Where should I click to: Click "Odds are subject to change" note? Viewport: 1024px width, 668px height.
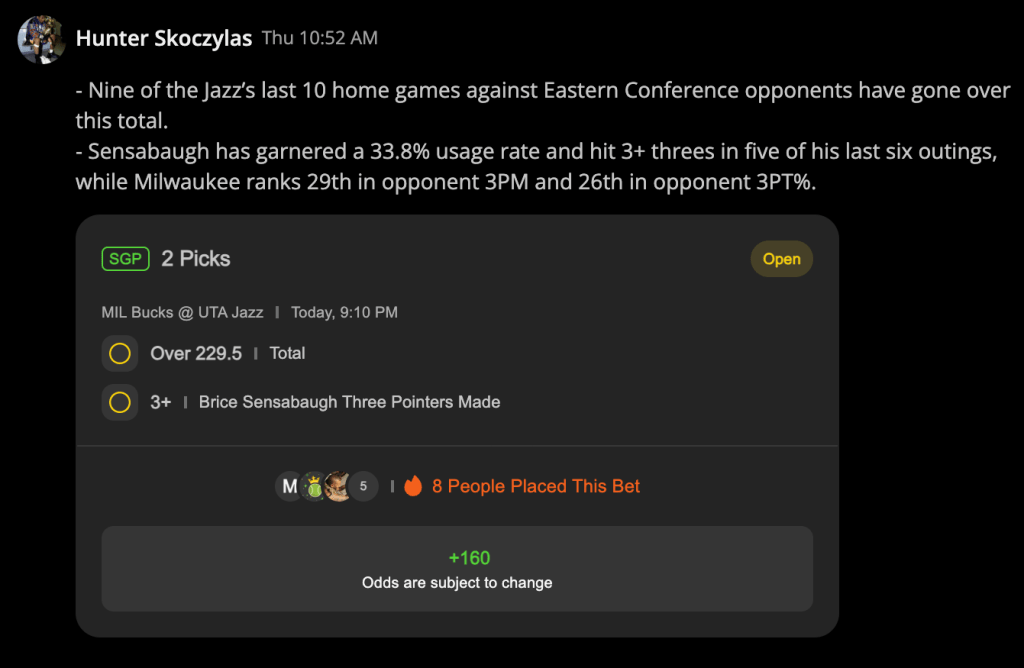(x=457, y=582)
